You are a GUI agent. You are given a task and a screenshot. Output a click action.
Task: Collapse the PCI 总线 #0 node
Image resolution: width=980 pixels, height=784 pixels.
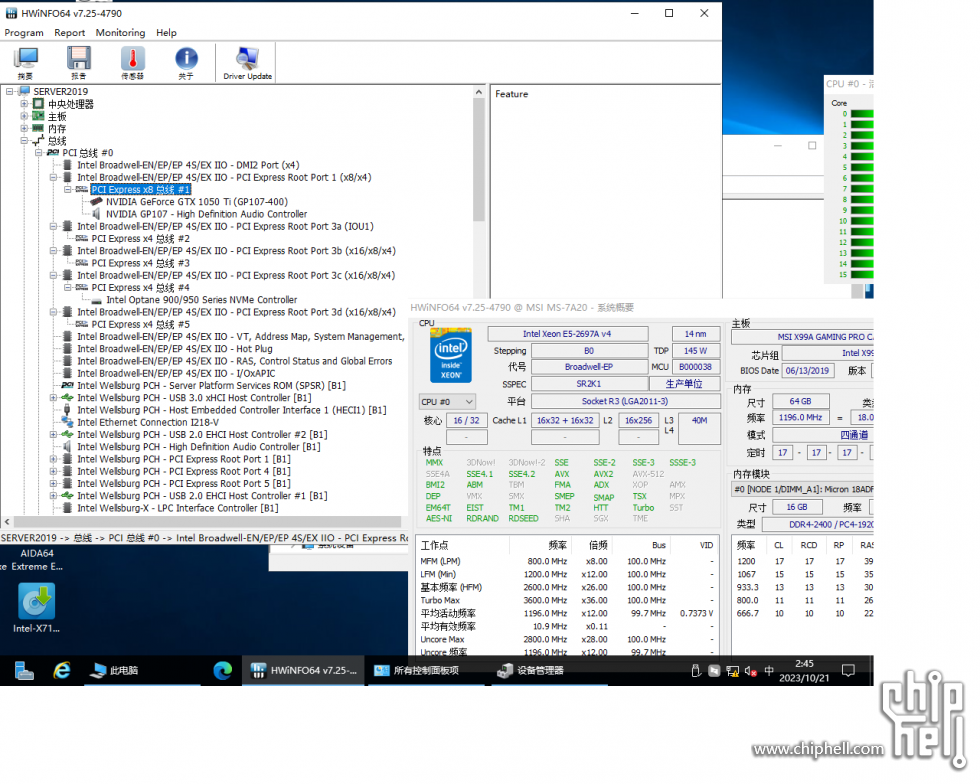[39, 153]
